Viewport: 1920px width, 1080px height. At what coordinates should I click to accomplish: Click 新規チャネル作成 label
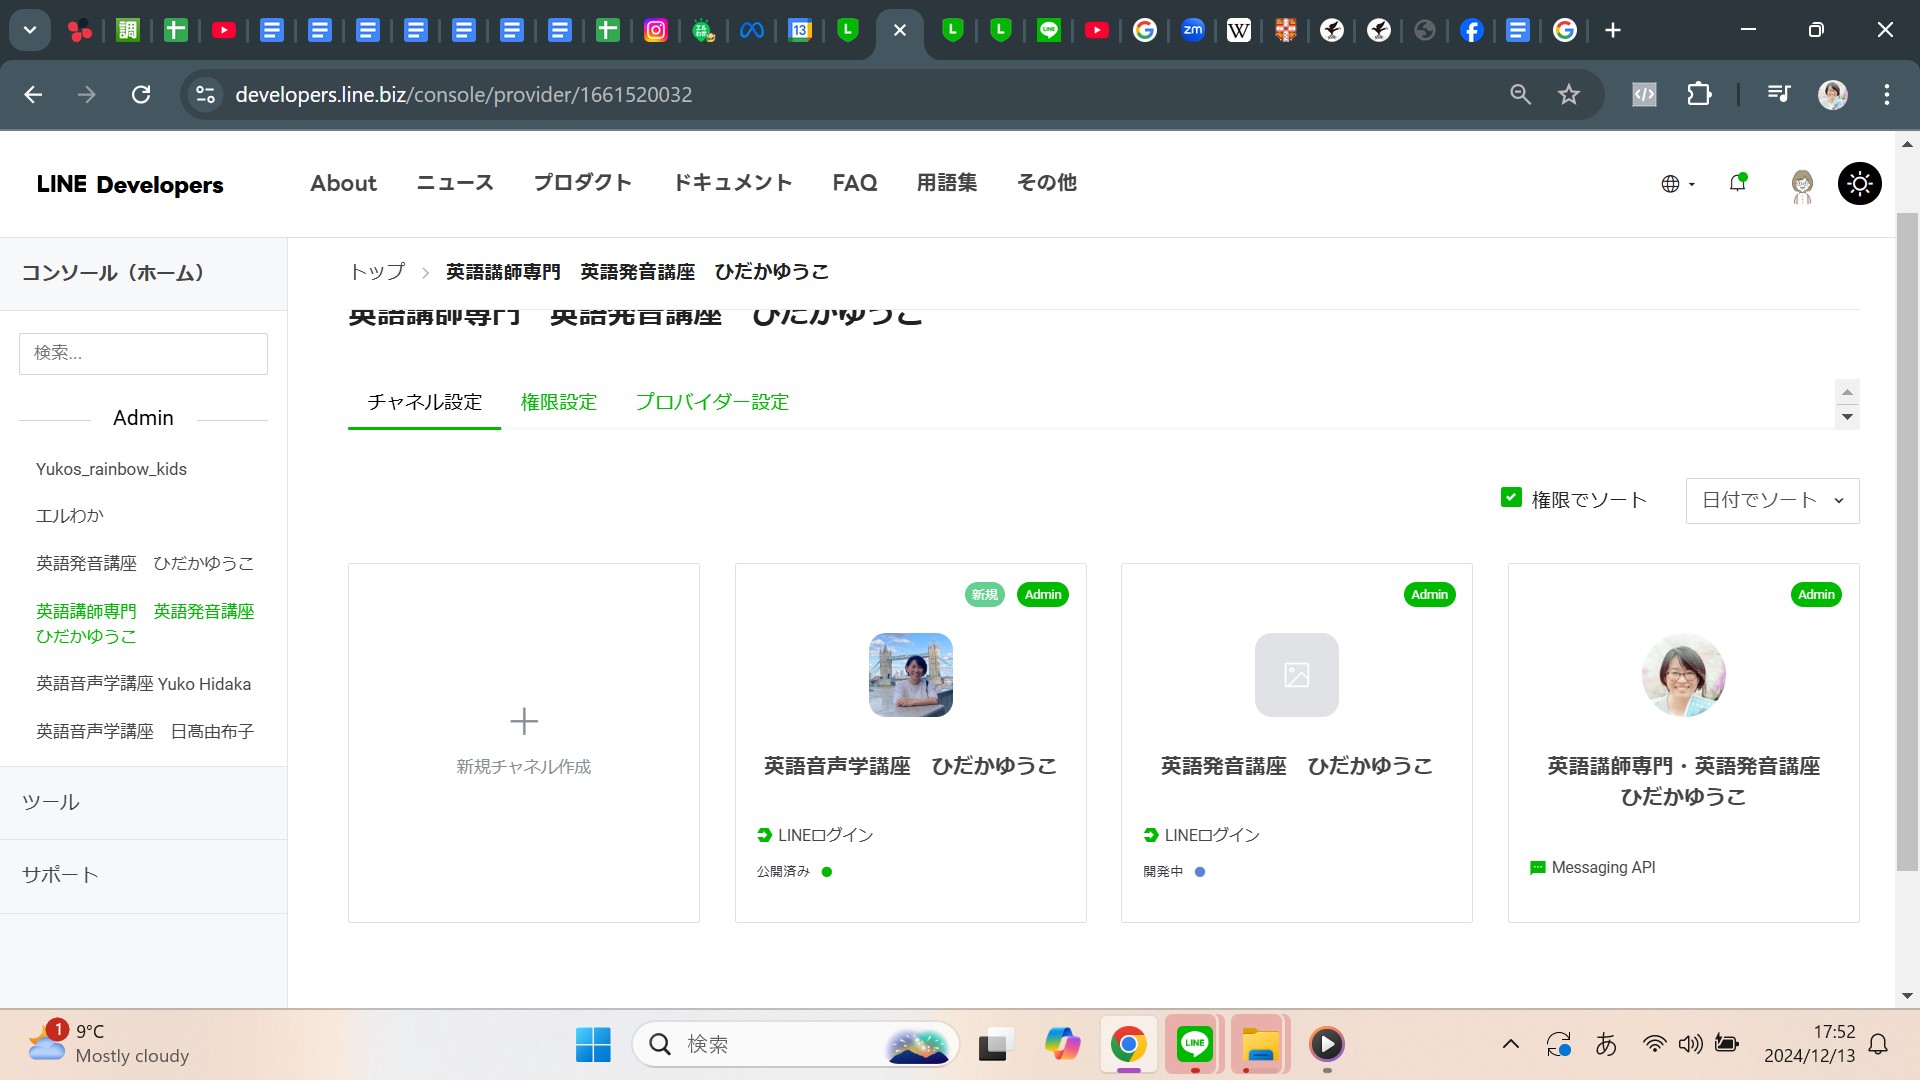point(524,767)
